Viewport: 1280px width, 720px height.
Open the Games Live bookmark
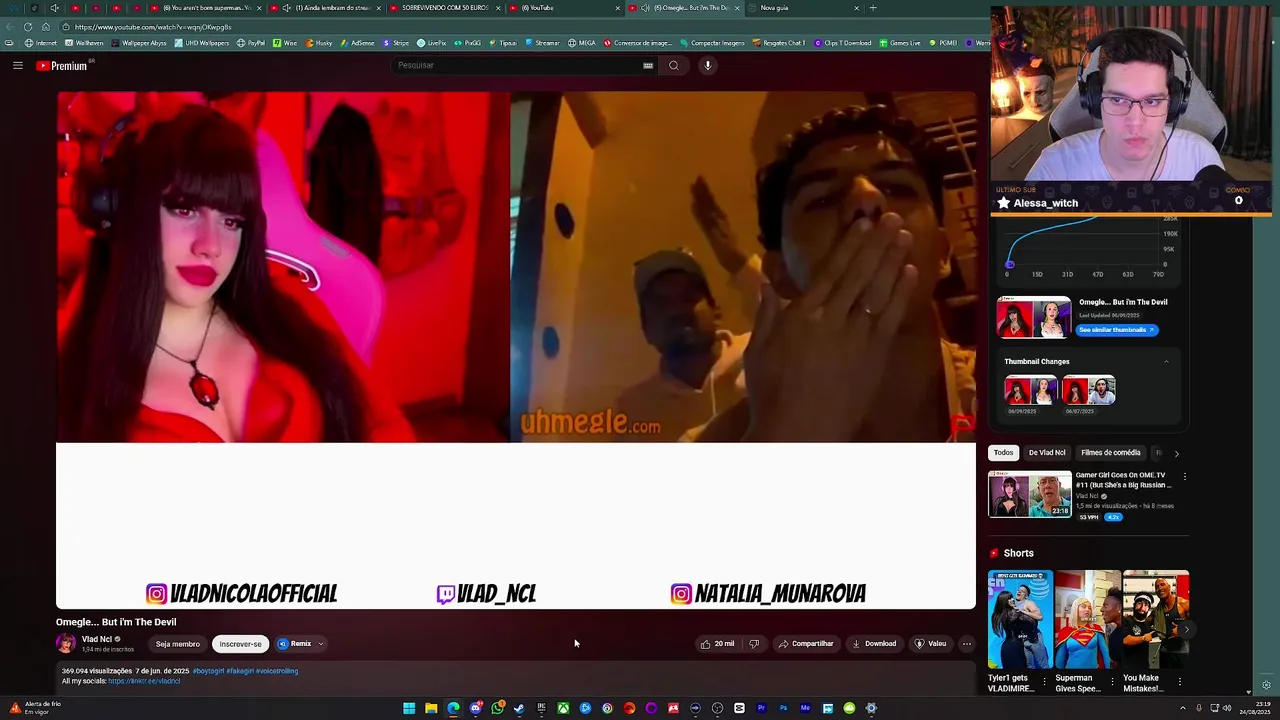[900, 43]
